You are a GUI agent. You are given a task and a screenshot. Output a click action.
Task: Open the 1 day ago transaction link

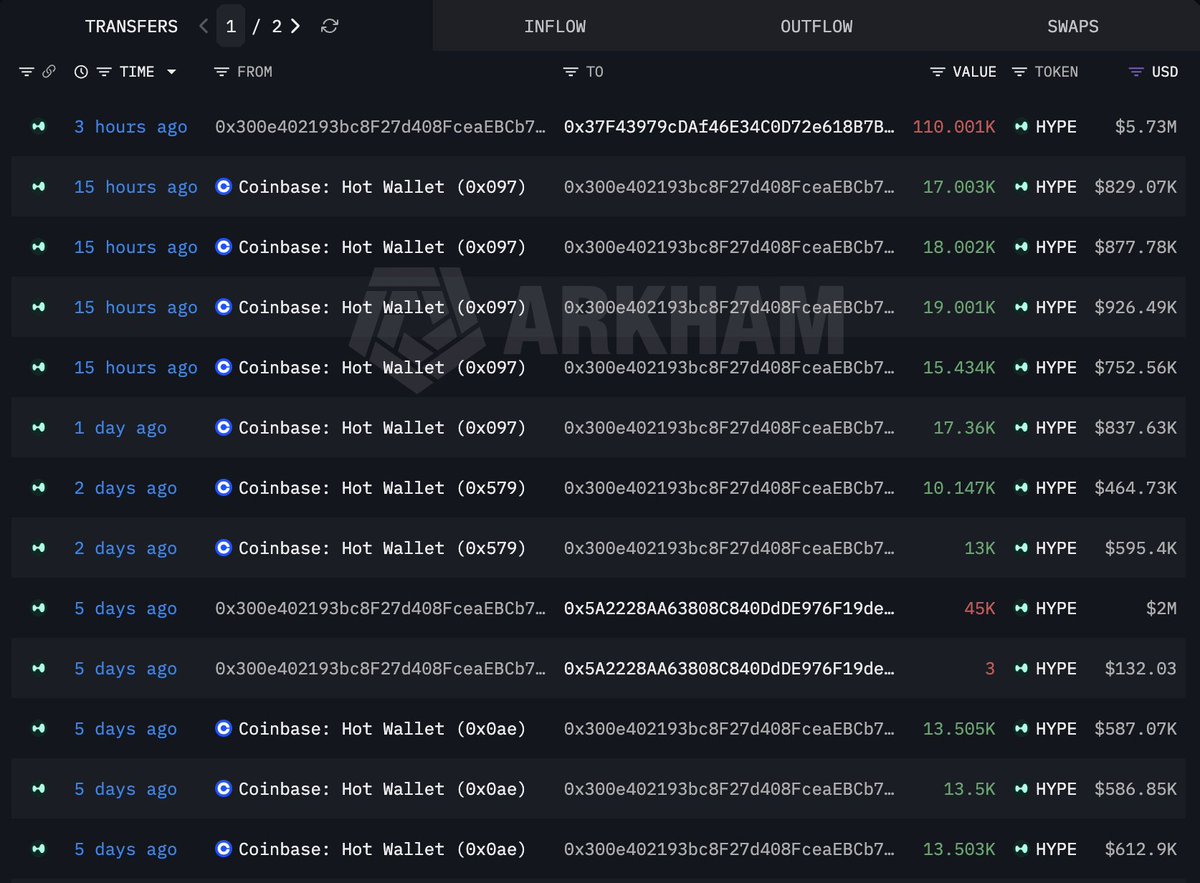point(120,428)
